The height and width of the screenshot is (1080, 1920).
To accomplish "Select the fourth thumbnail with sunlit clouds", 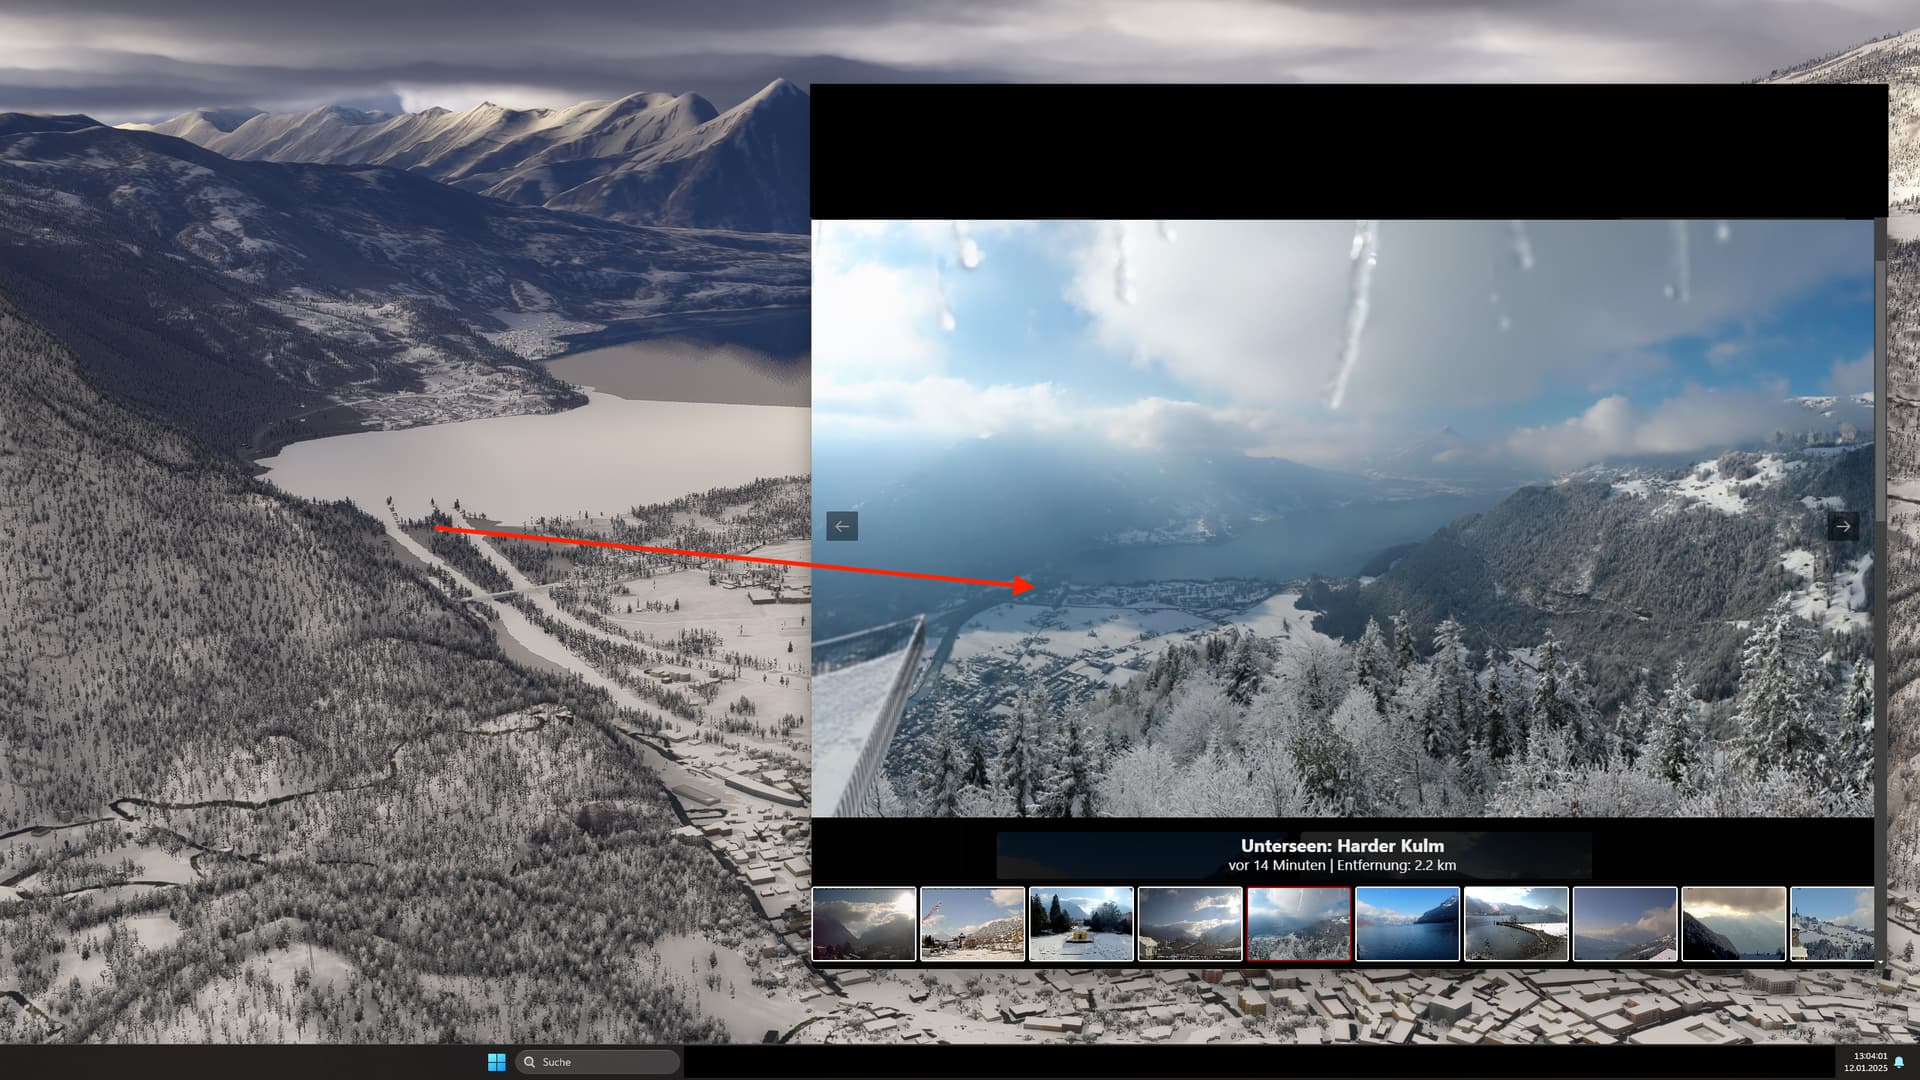I will tap(1190, 924).
